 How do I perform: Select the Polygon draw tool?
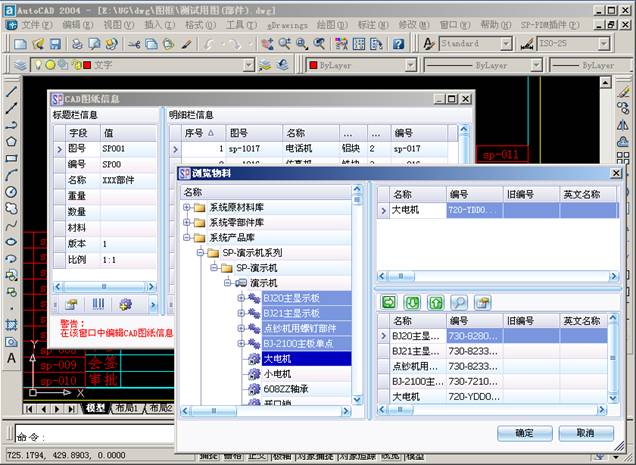[x=11, y=142]
